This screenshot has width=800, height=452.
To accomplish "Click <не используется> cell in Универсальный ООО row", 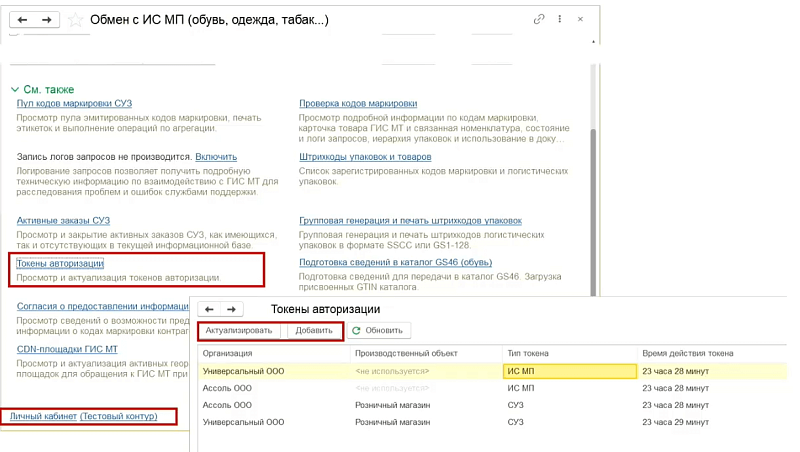I will tap(426, 371).
